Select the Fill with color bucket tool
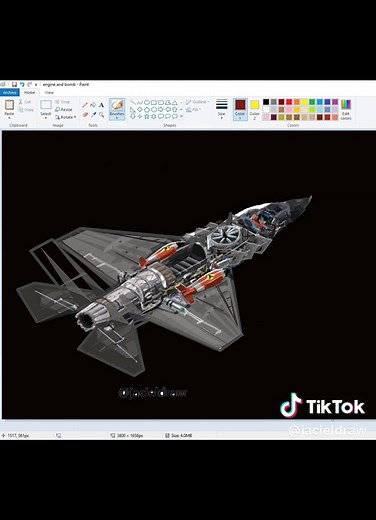This screenshot has height=520, width=376. (93, 105)
